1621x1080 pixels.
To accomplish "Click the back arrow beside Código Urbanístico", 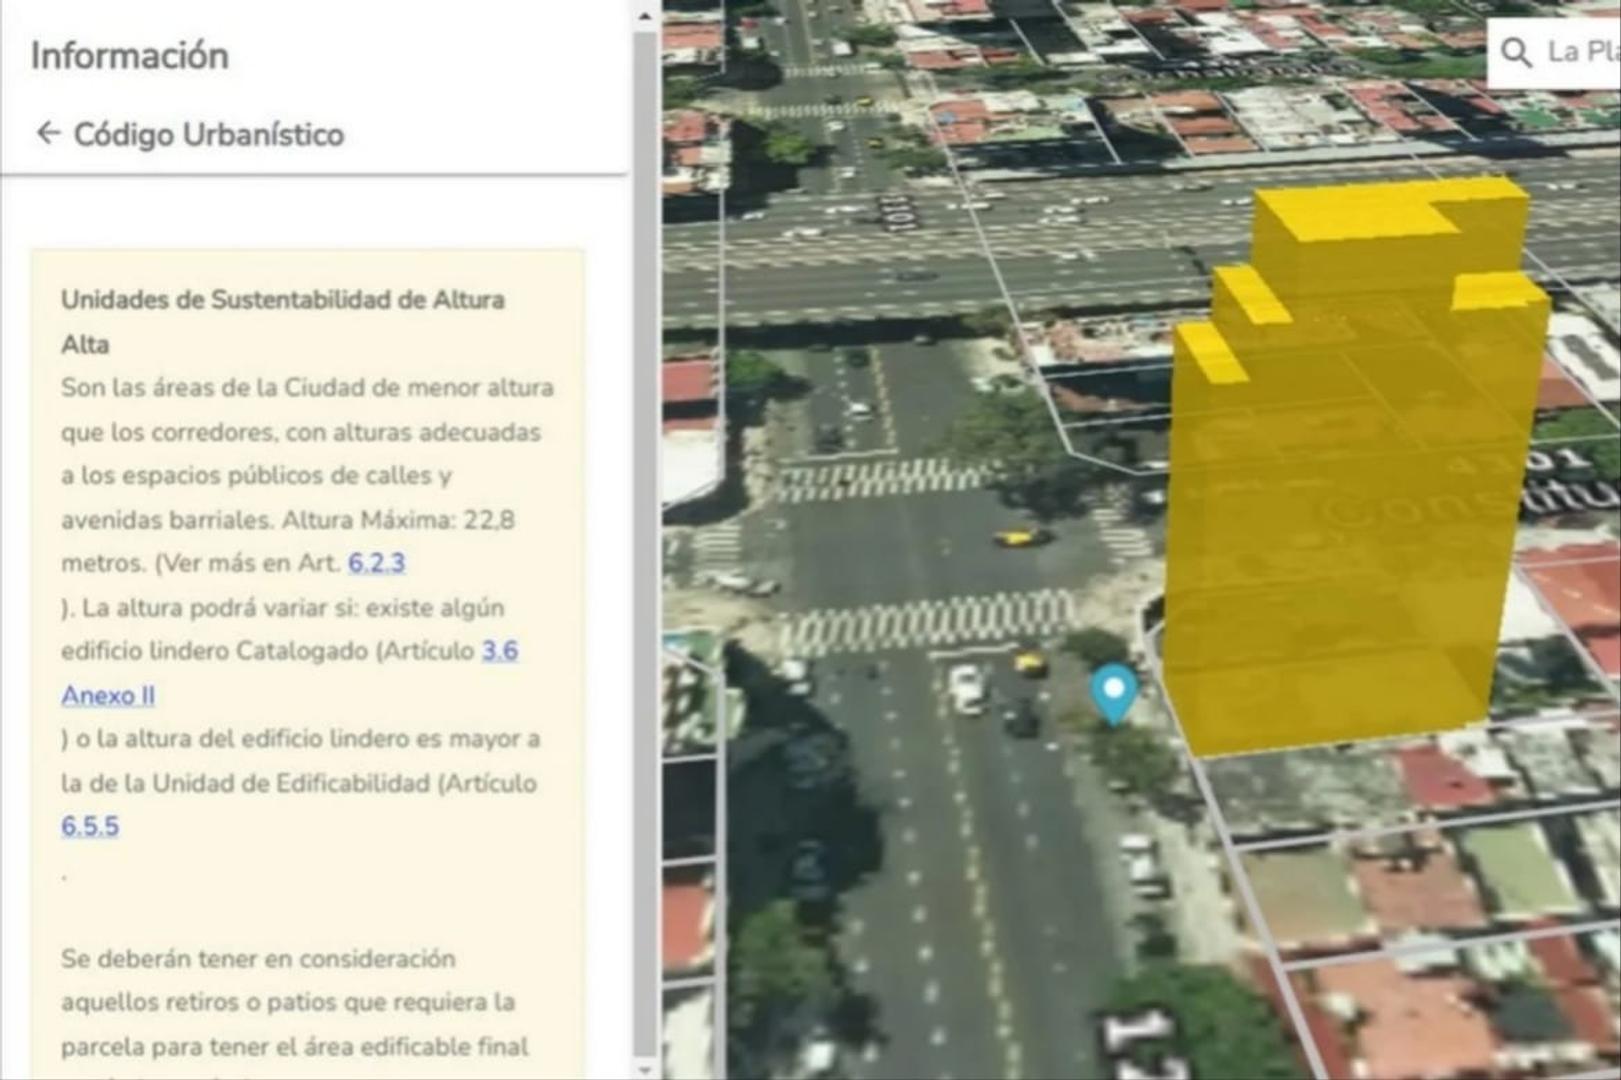I will [46, 131].
